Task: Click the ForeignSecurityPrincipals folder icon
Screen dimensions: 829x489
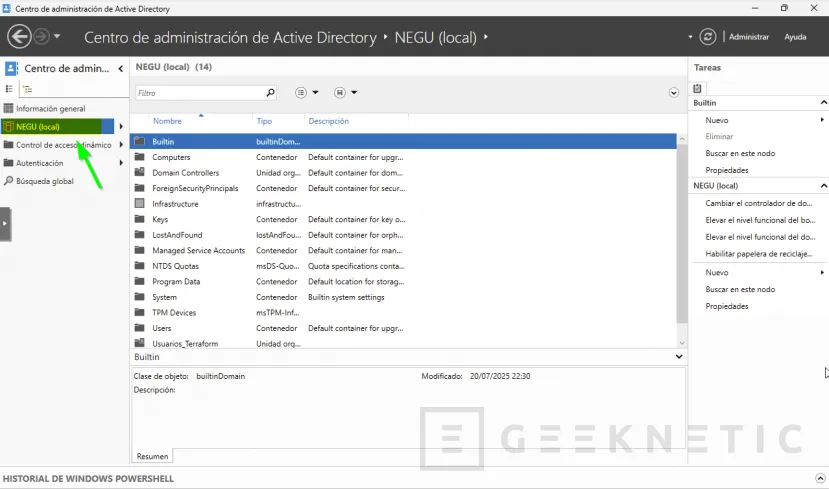Action: coord(140,188)
